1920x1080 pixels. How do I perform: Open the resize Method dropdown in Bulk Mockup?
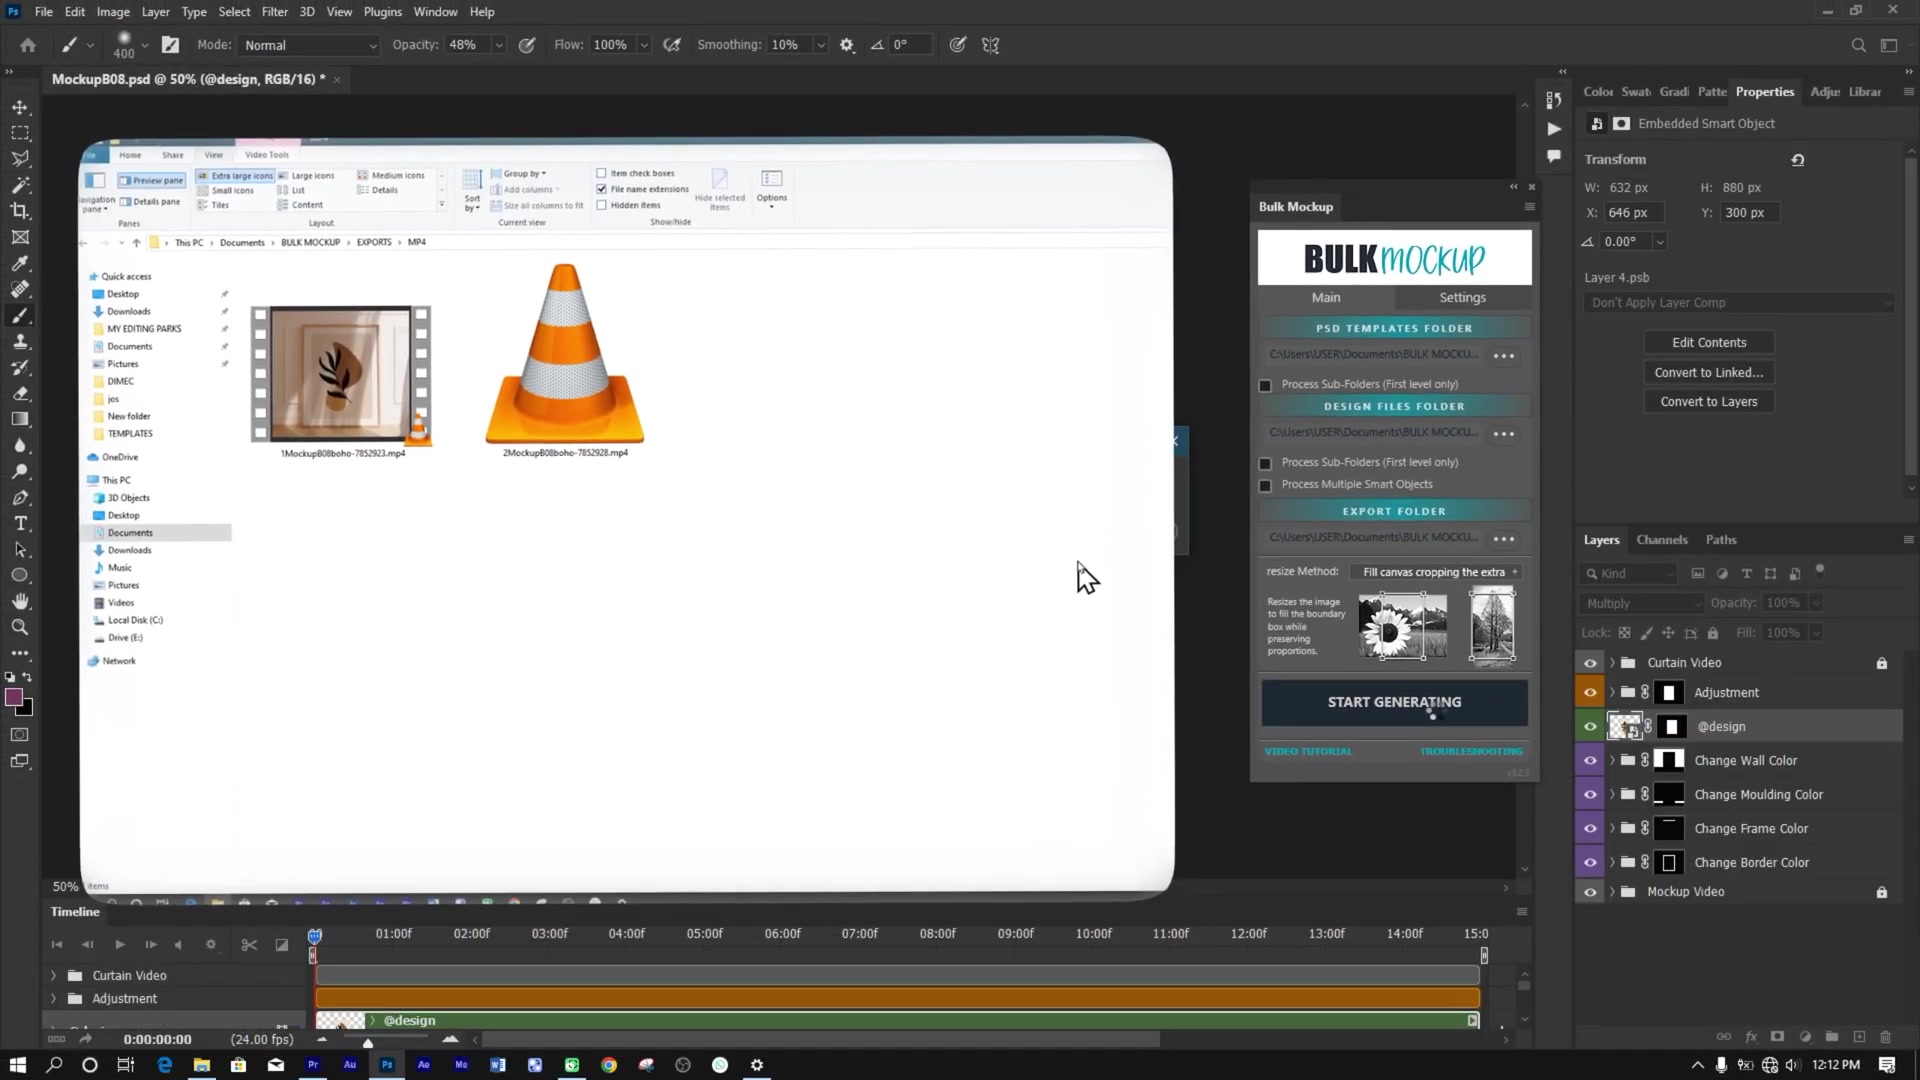pos(1436,572)
